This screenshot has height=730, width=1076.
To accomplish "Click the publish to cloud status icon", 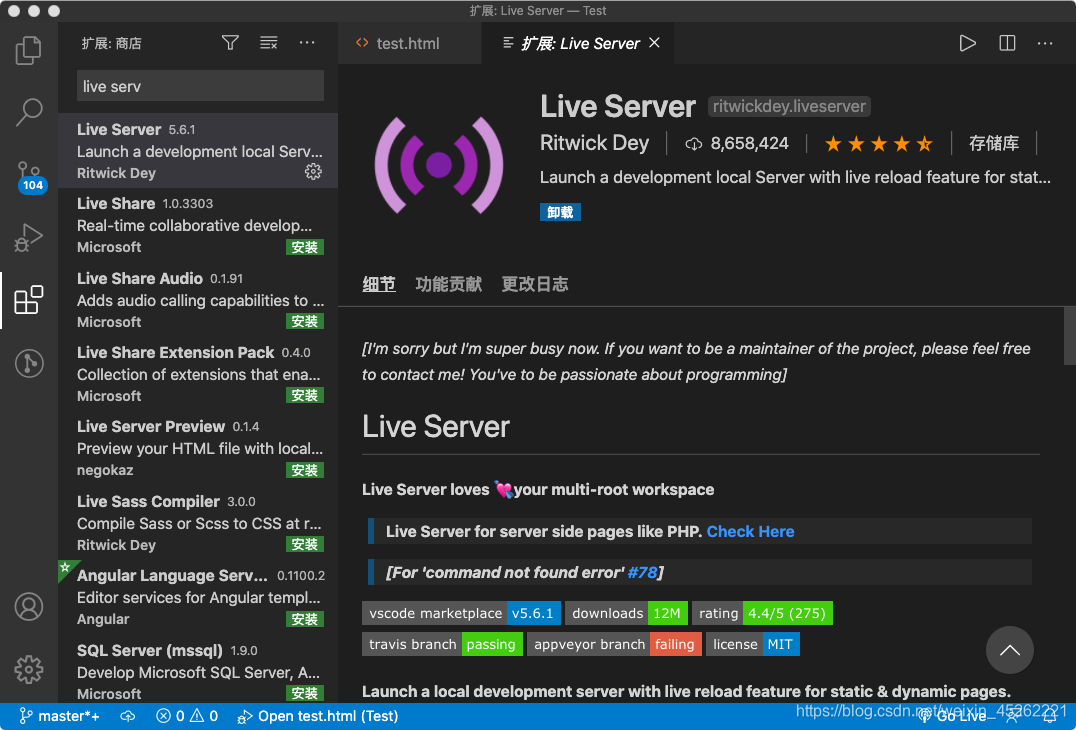I will (128, 716).
